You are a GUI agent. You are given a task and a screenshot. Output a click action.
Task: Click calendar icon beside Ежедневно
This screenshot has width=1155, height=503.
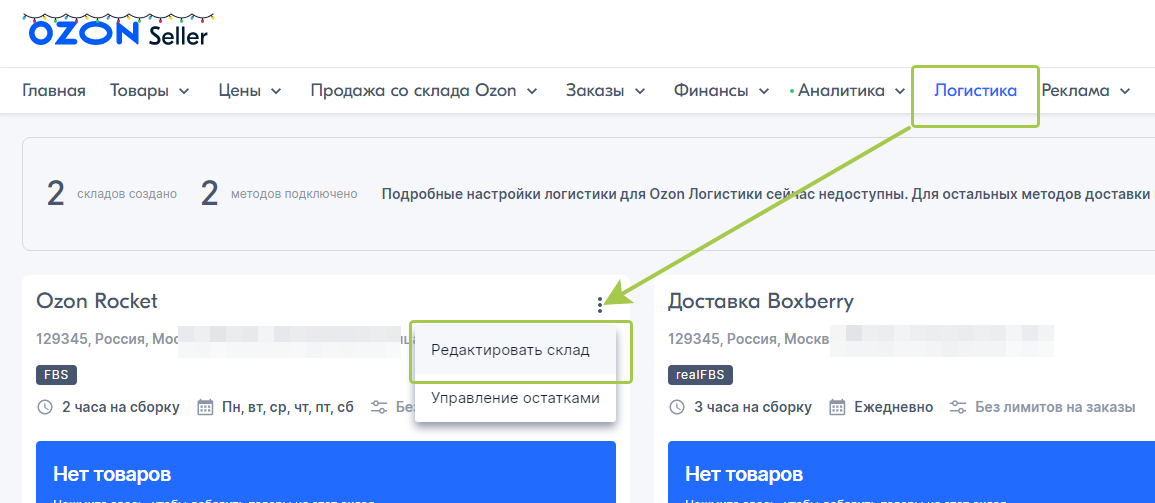(837, 407)
